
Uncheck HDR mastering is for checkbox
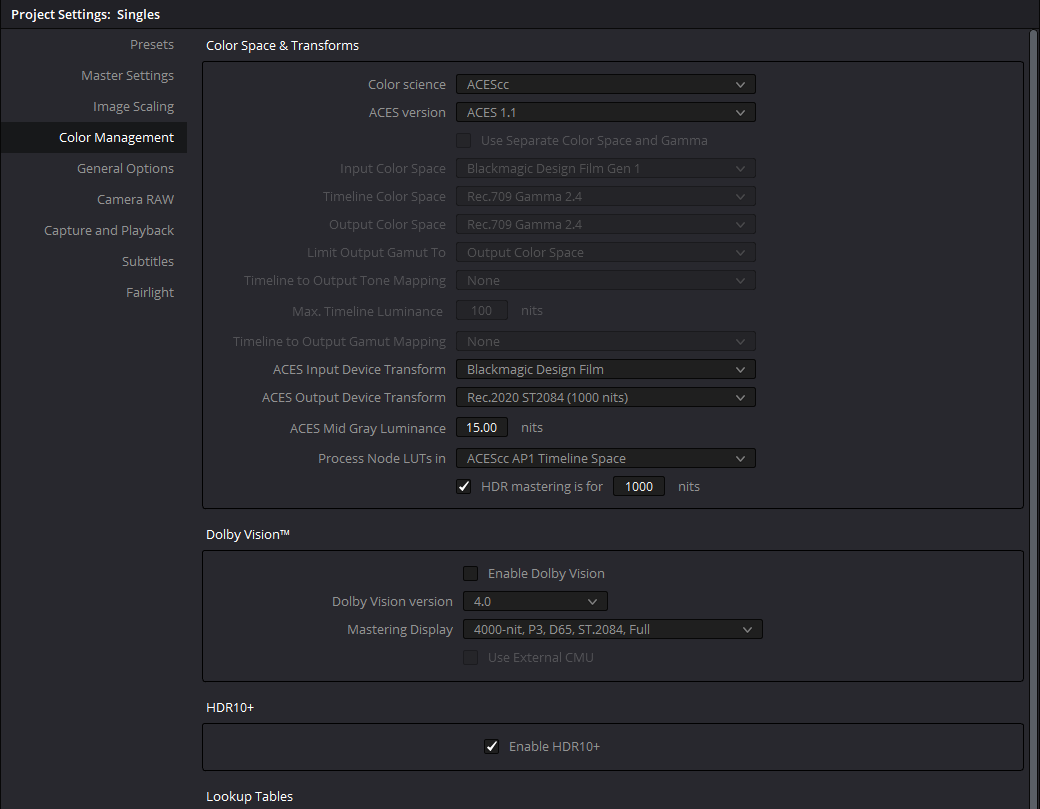(464, 487)
